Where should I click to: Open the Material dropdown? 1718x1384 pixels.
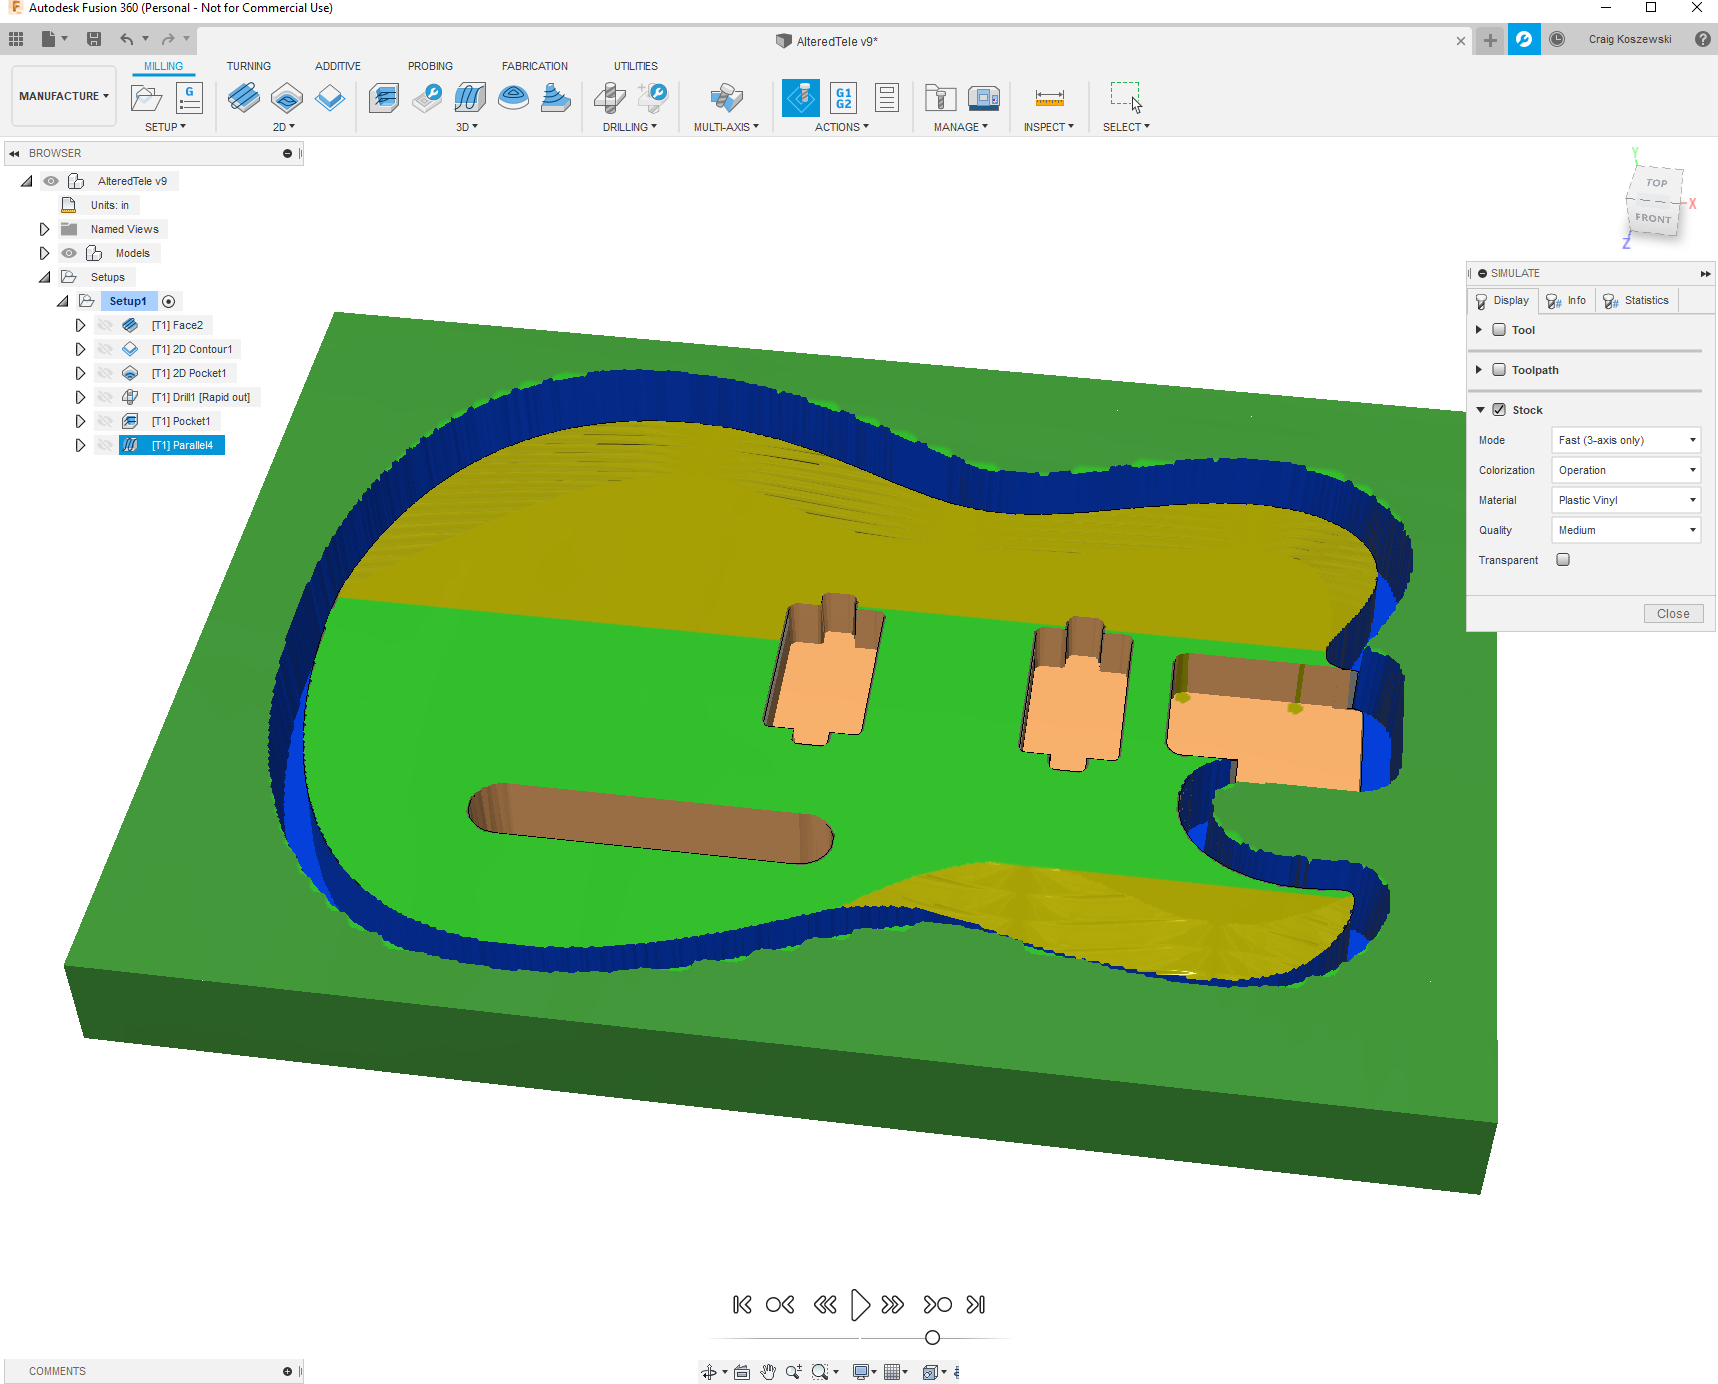1626,500
